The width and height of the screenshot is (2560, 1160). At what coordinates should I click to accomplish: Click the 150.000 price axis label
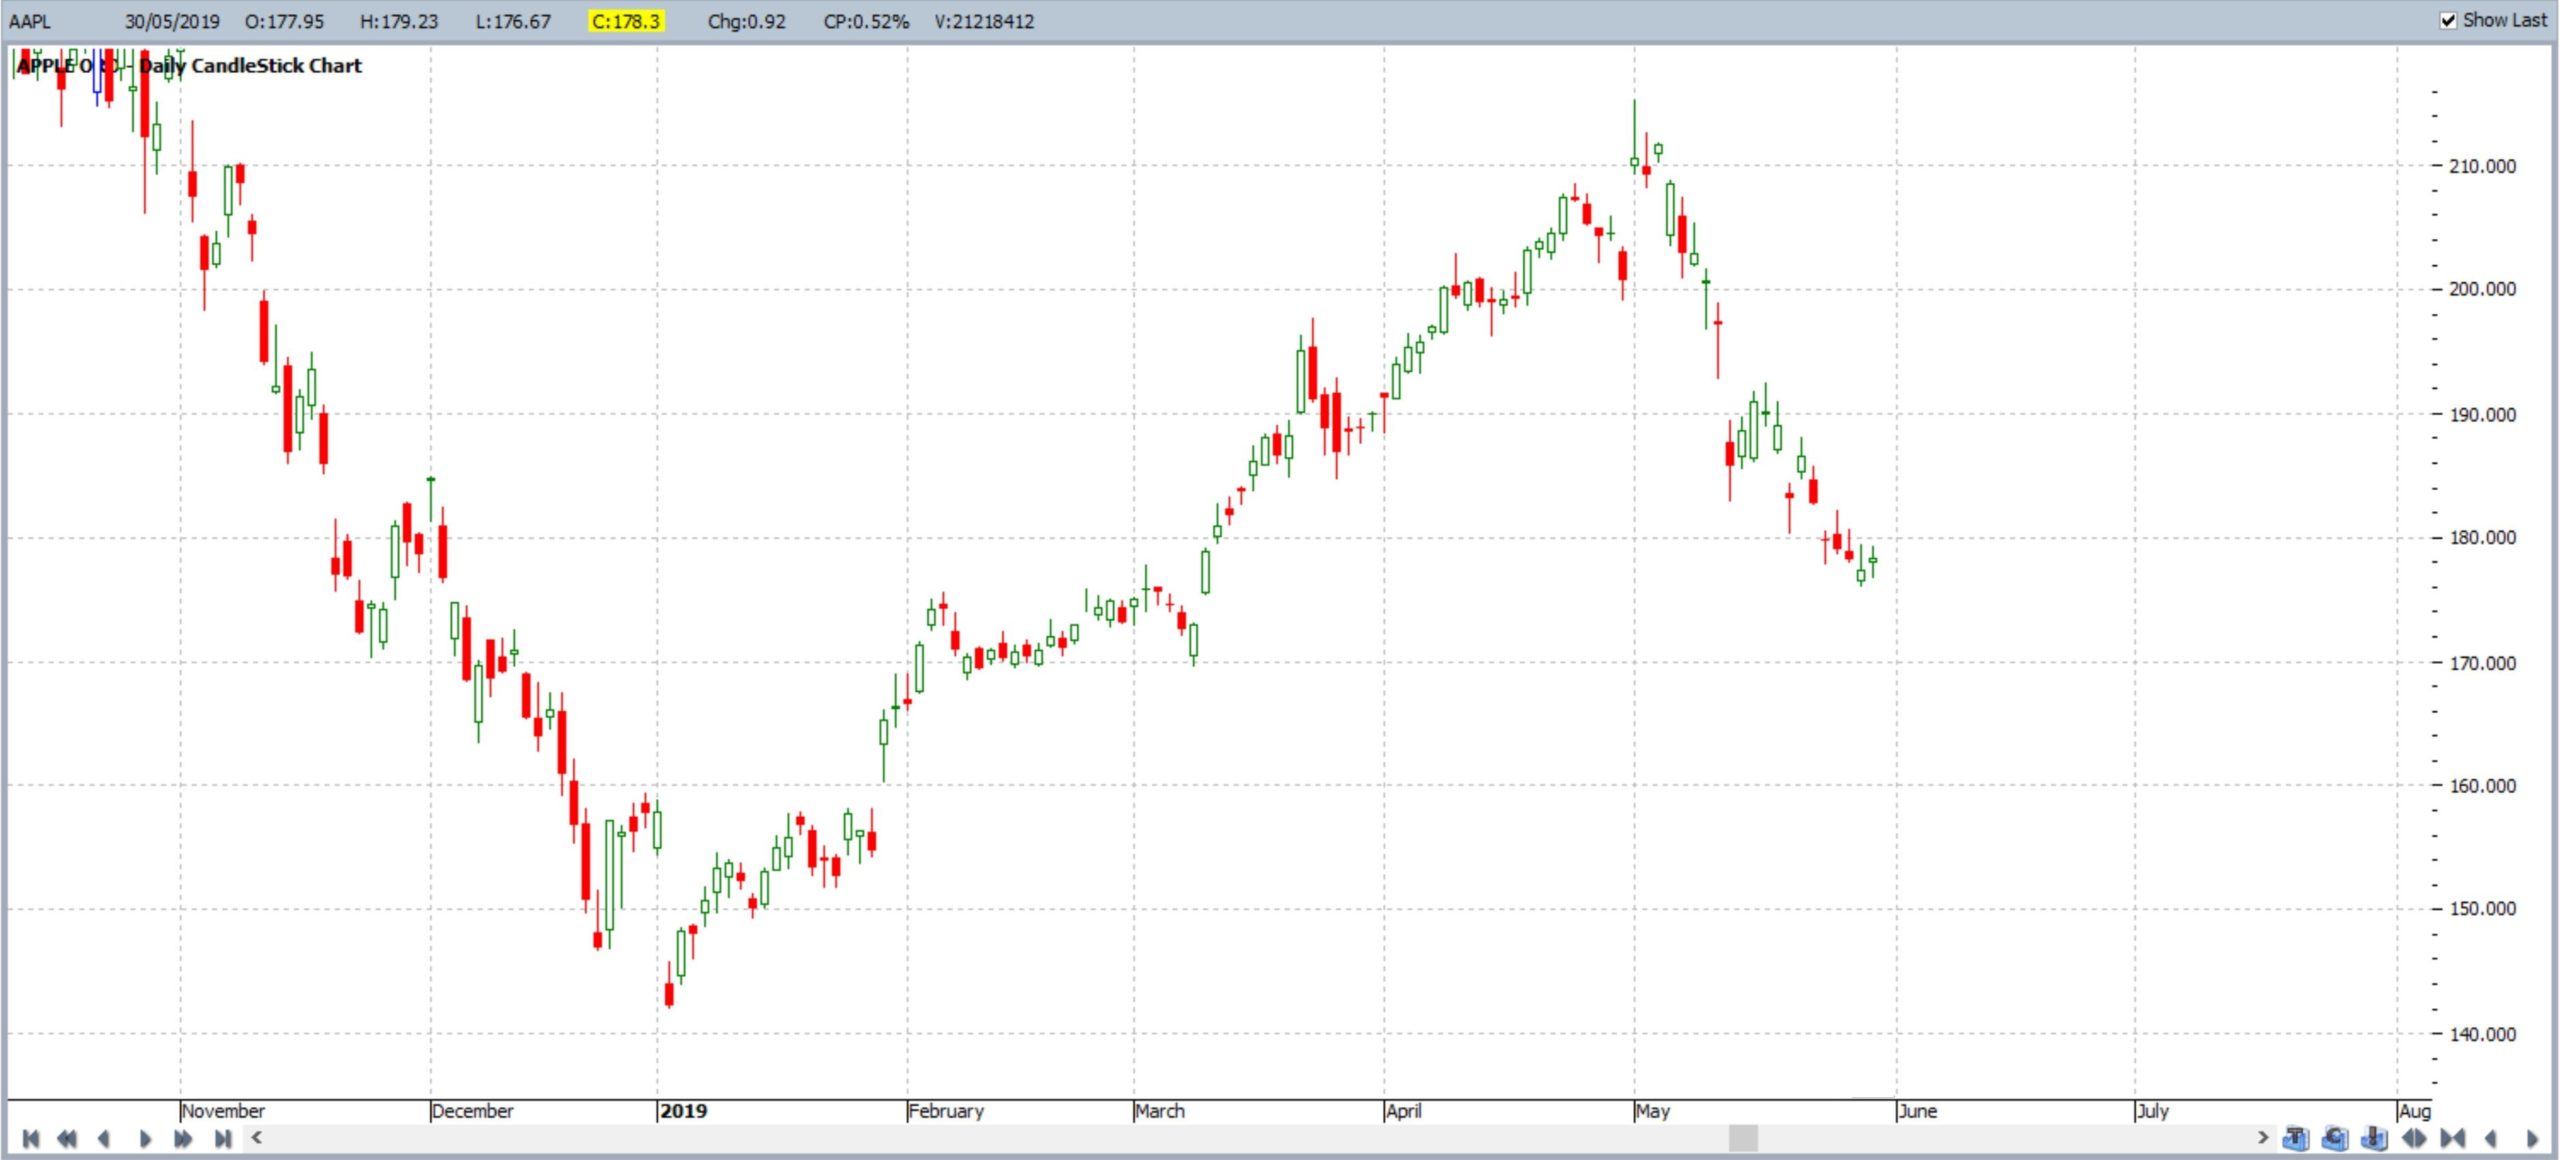[2482, 908]
